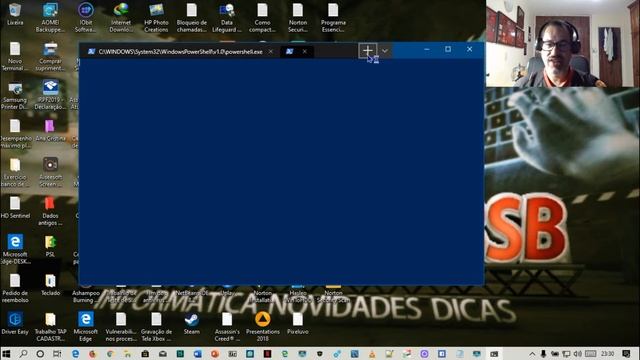The width and height of the screenshot is (640, 360).
Task: Select the Bloqueio de chamadas file icon
Action: pos(192,18)
